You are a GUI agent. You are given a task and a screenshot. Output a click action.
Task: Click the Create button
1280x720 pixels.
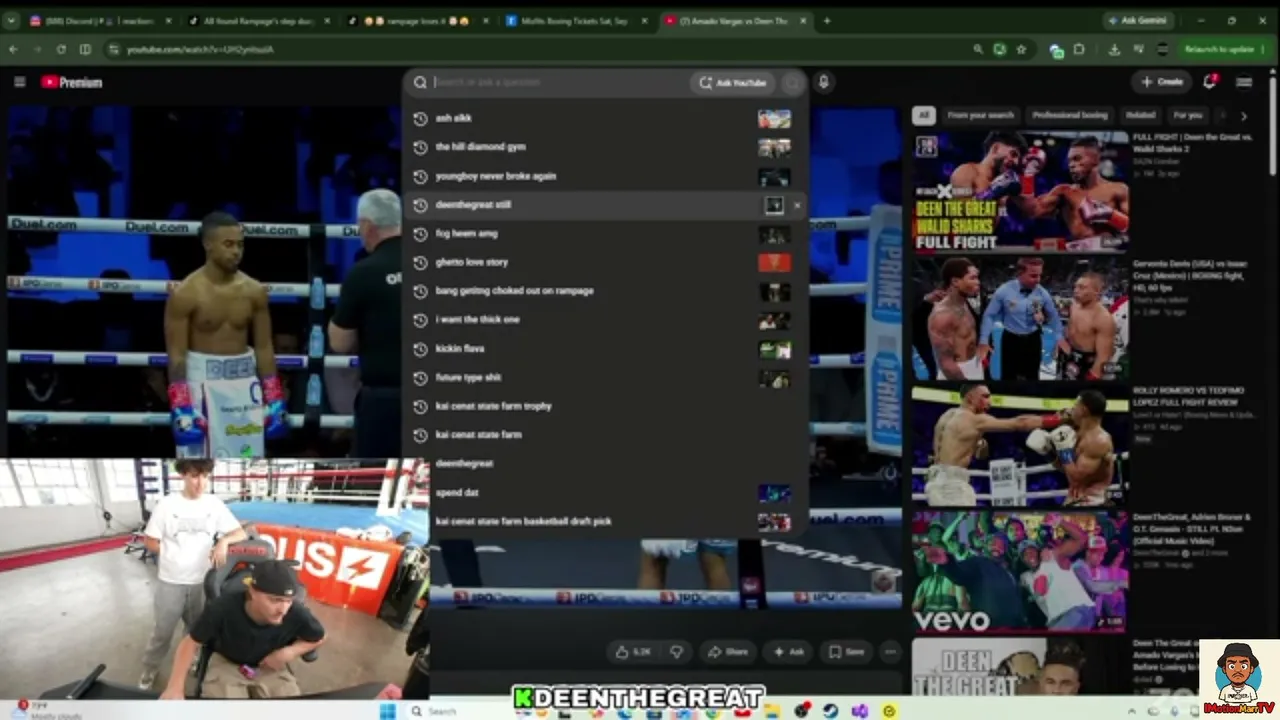(1162, 82)
